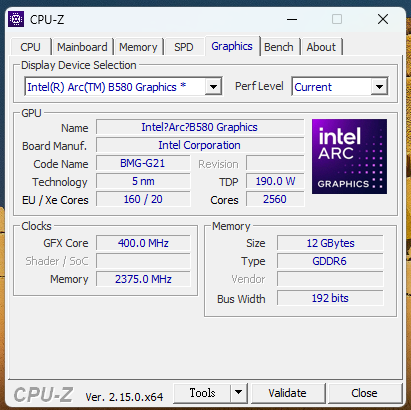This screenshot has height=410, width=411.
Task: Click the Validate button
Action: [287, 393]
